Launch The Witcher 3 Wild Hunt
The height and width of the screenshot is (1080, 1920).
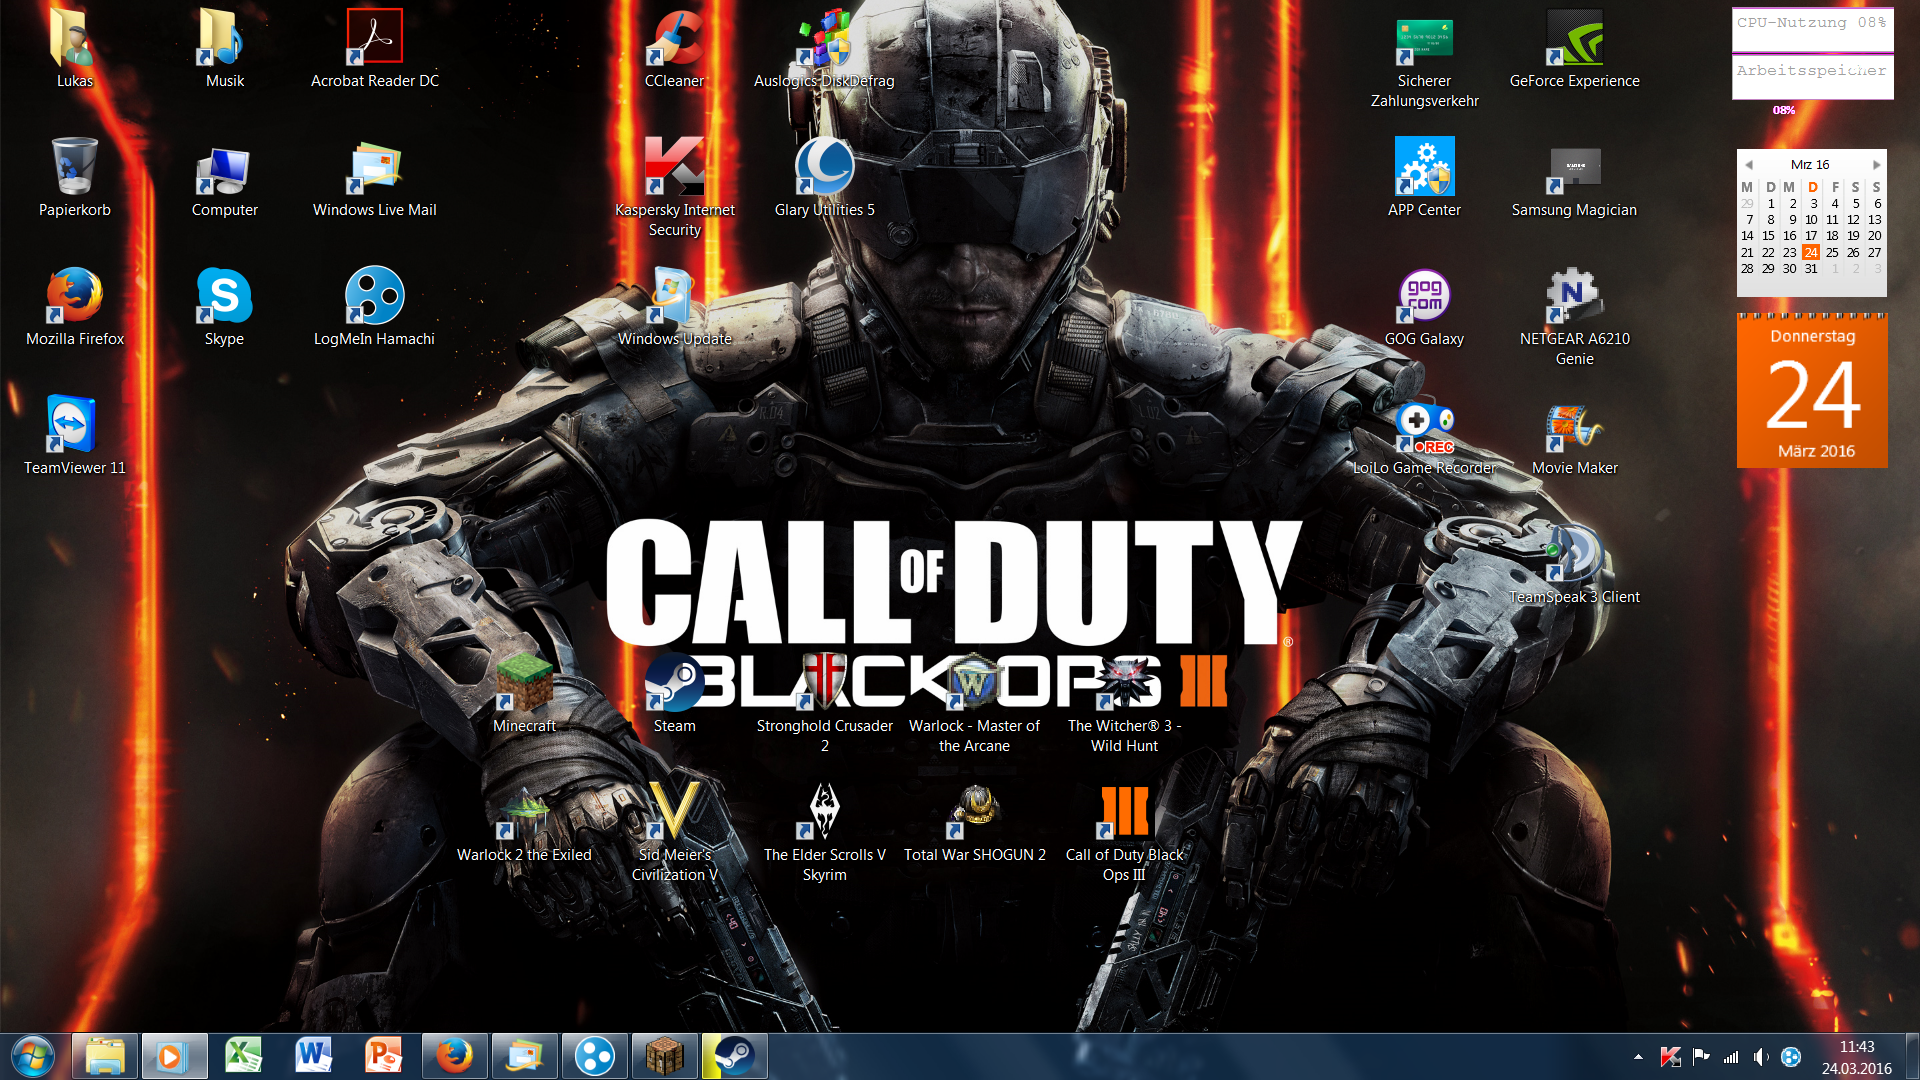click(x=1124, y=703)
